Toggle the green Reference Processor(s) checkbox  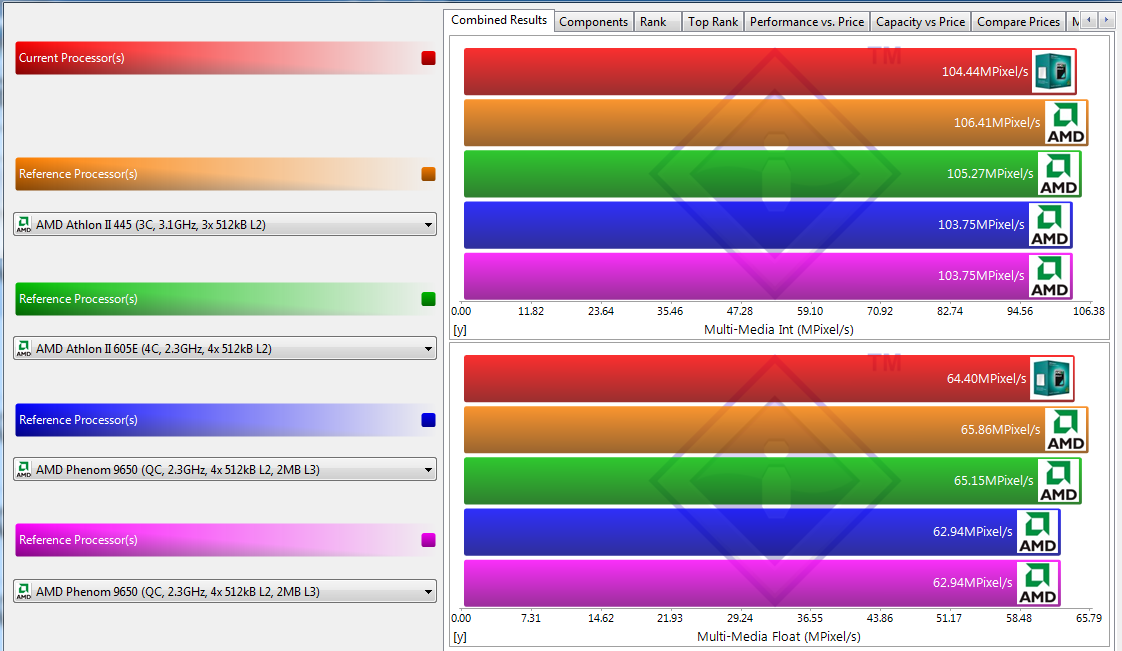click(x=428, y=299)
